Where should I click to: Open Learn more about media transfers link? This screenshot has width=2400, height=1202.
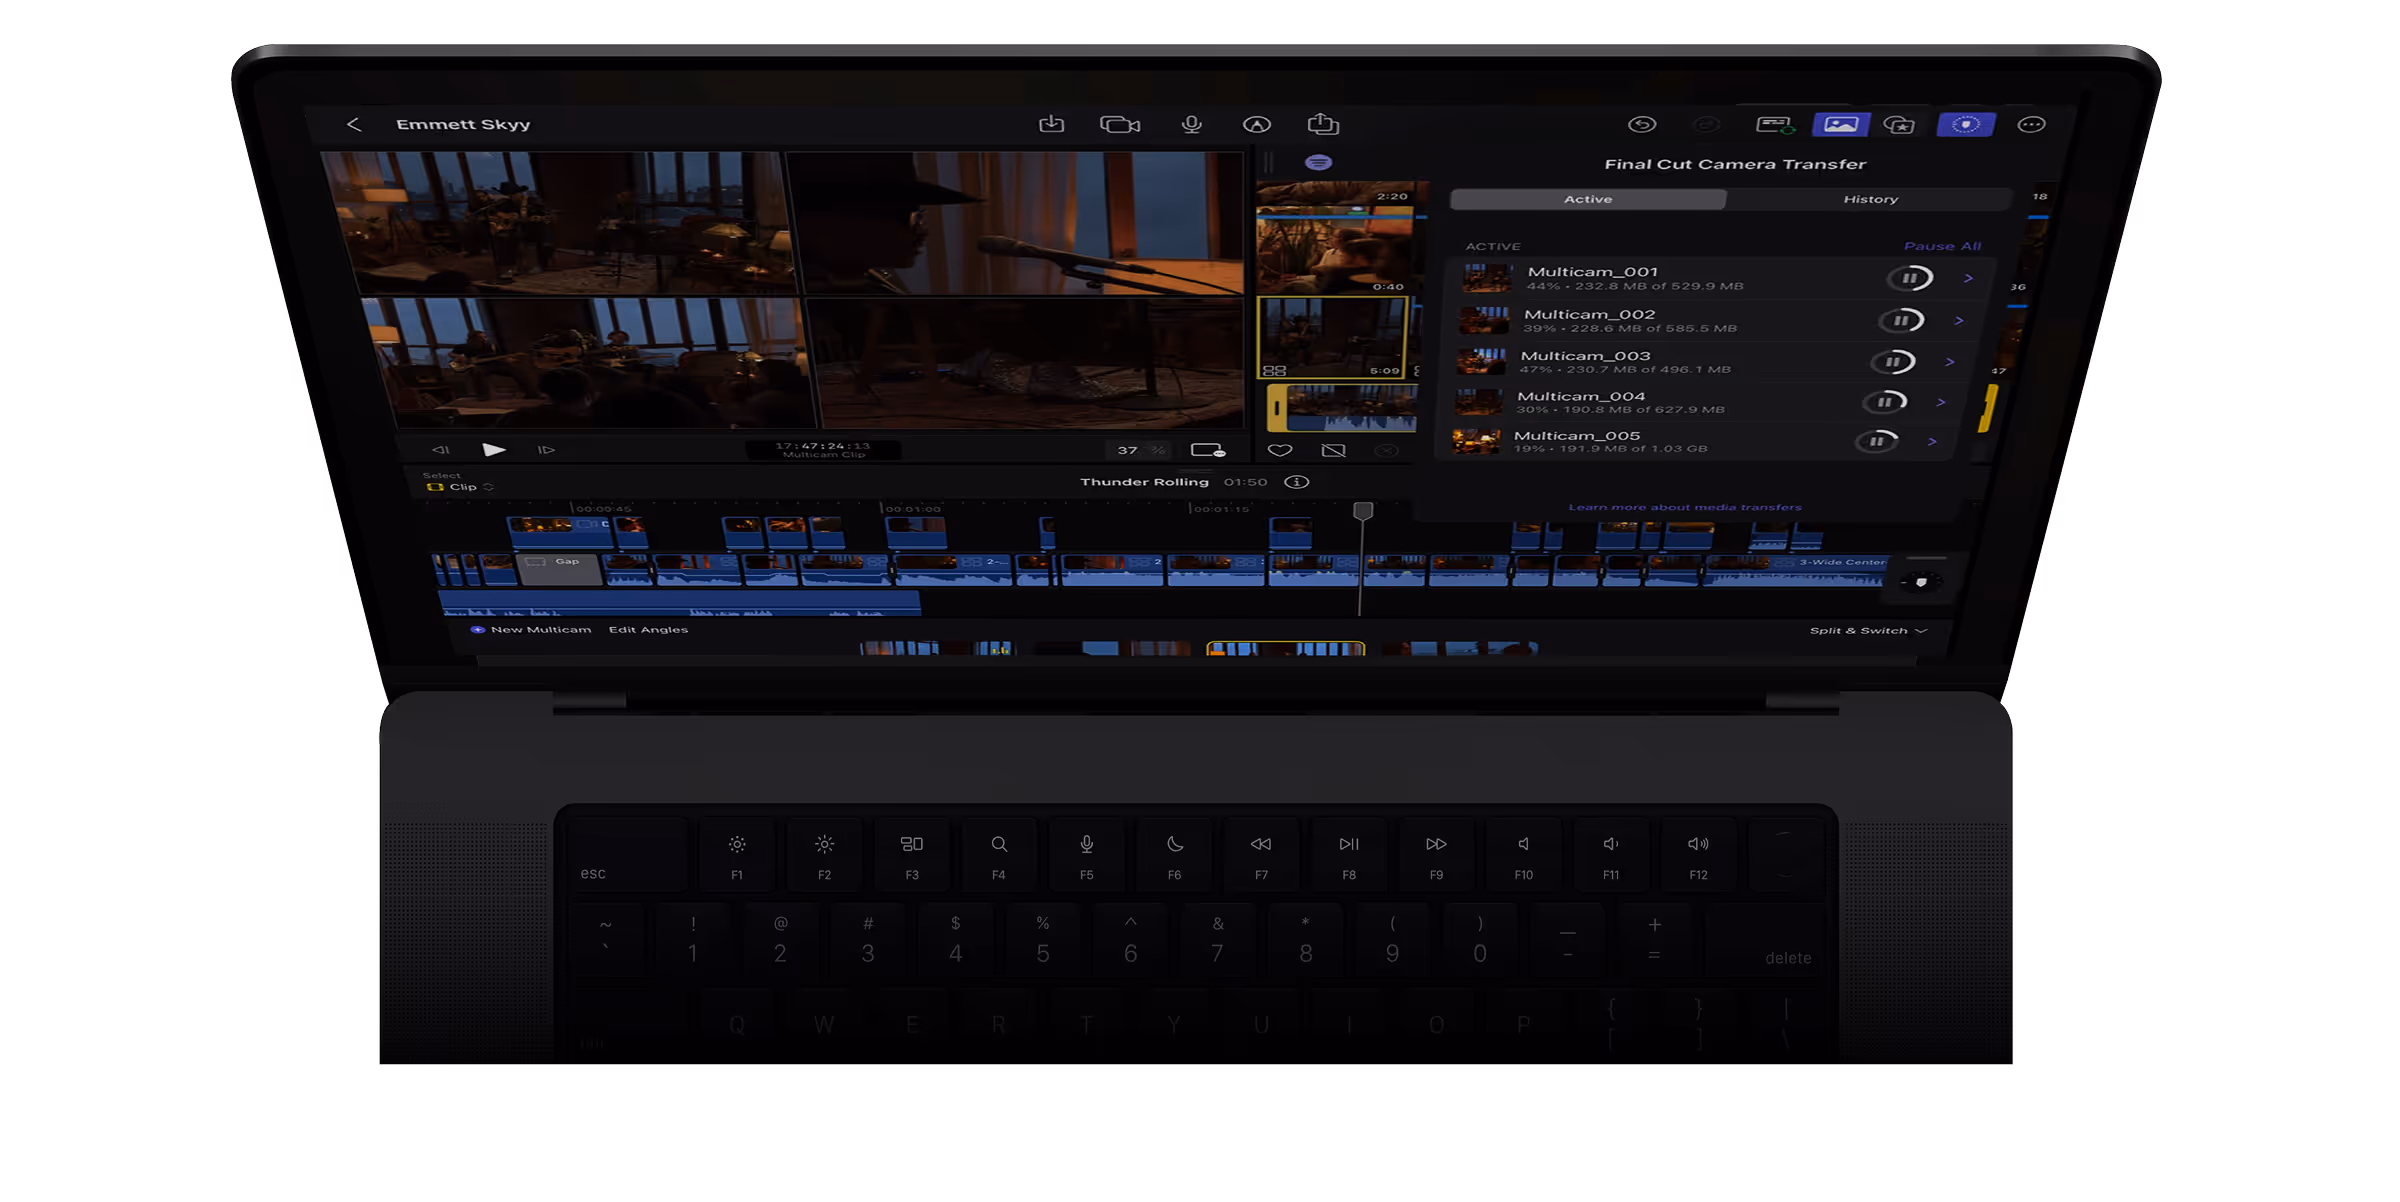point(1684,507)
